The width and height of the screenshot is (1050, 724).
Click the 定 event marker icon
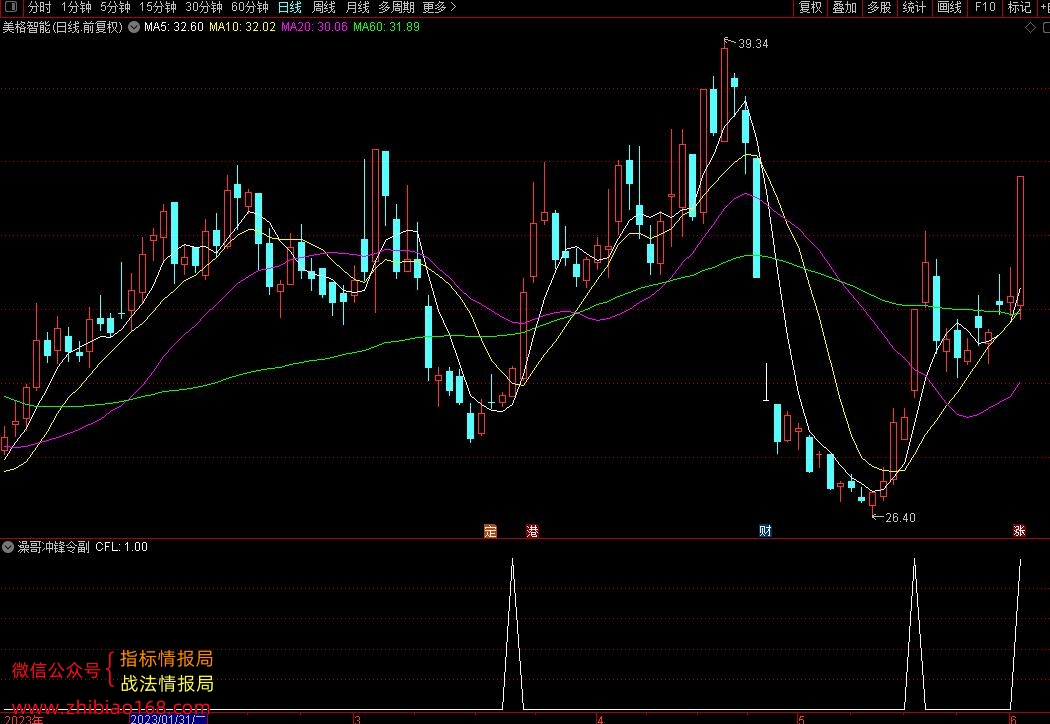[491, 531]
